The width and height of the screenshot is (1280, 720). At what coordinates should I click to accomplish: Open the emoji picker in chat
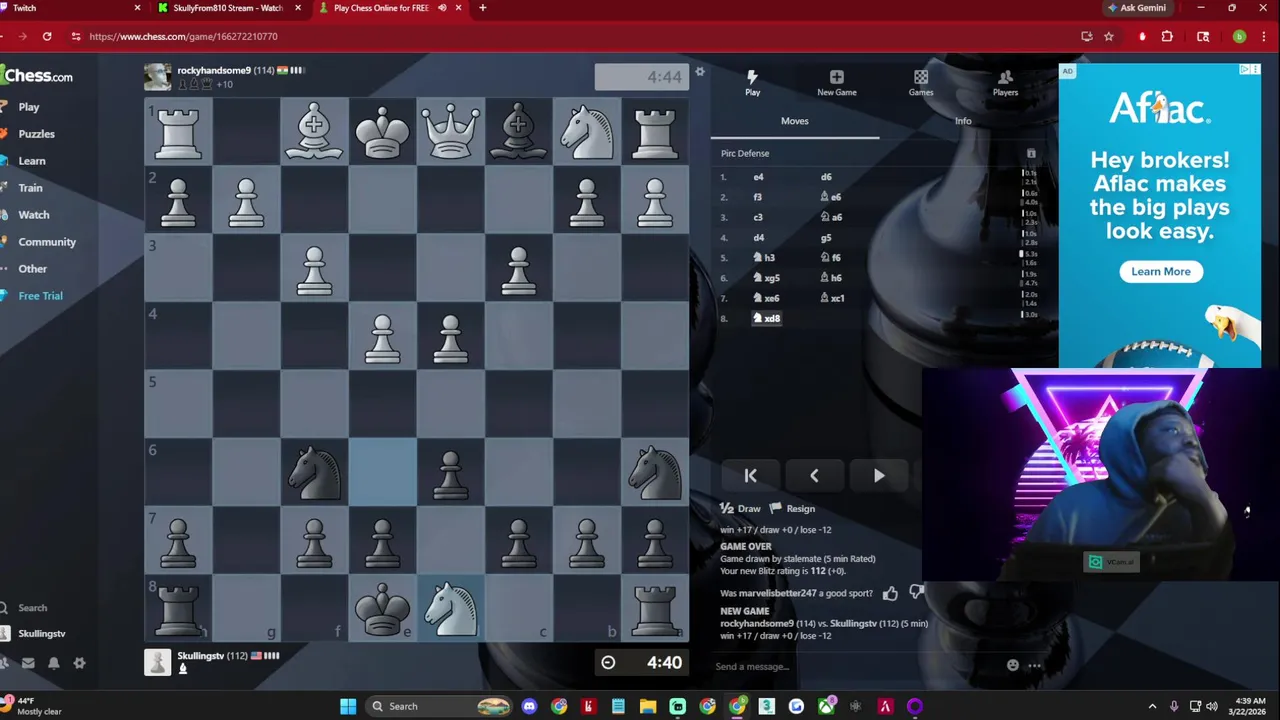pyautogui.click(x=1013, y=666)
